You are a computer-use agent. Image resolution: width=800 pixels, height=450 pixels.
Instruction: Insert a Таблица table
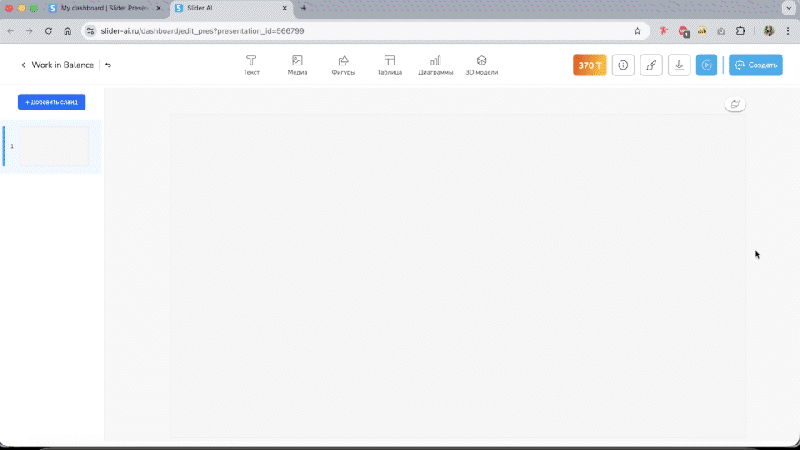point(390,65)
